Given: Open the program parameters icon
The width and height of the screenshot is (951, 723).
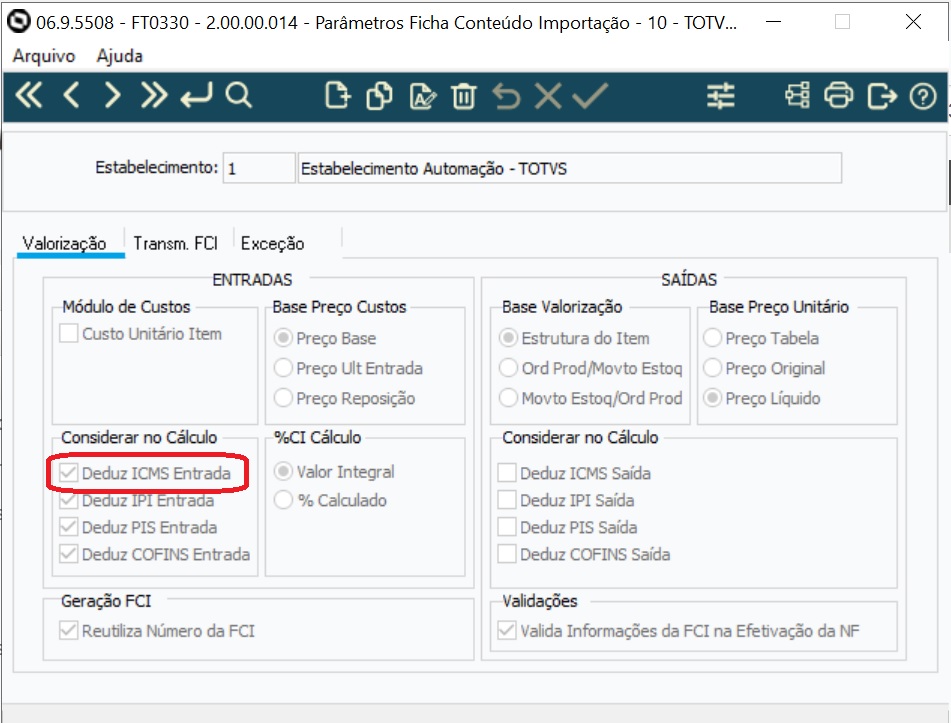Looking at the screenshot, I should click(720, 97).
